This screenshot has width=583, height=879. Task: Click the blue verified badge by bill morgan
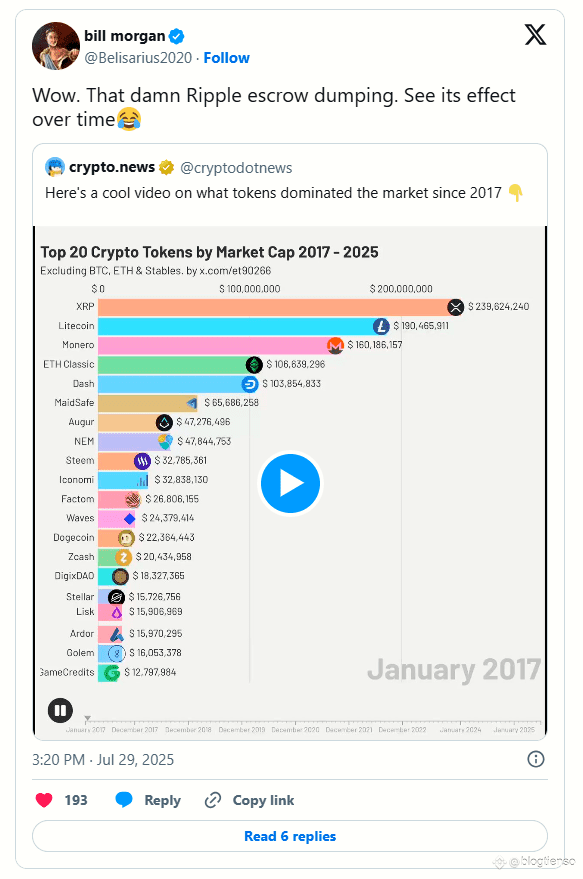(177, 36)
